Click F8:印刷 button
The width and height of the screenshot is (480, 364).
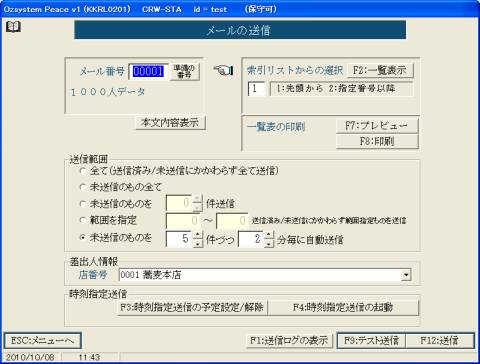point(377,141)
